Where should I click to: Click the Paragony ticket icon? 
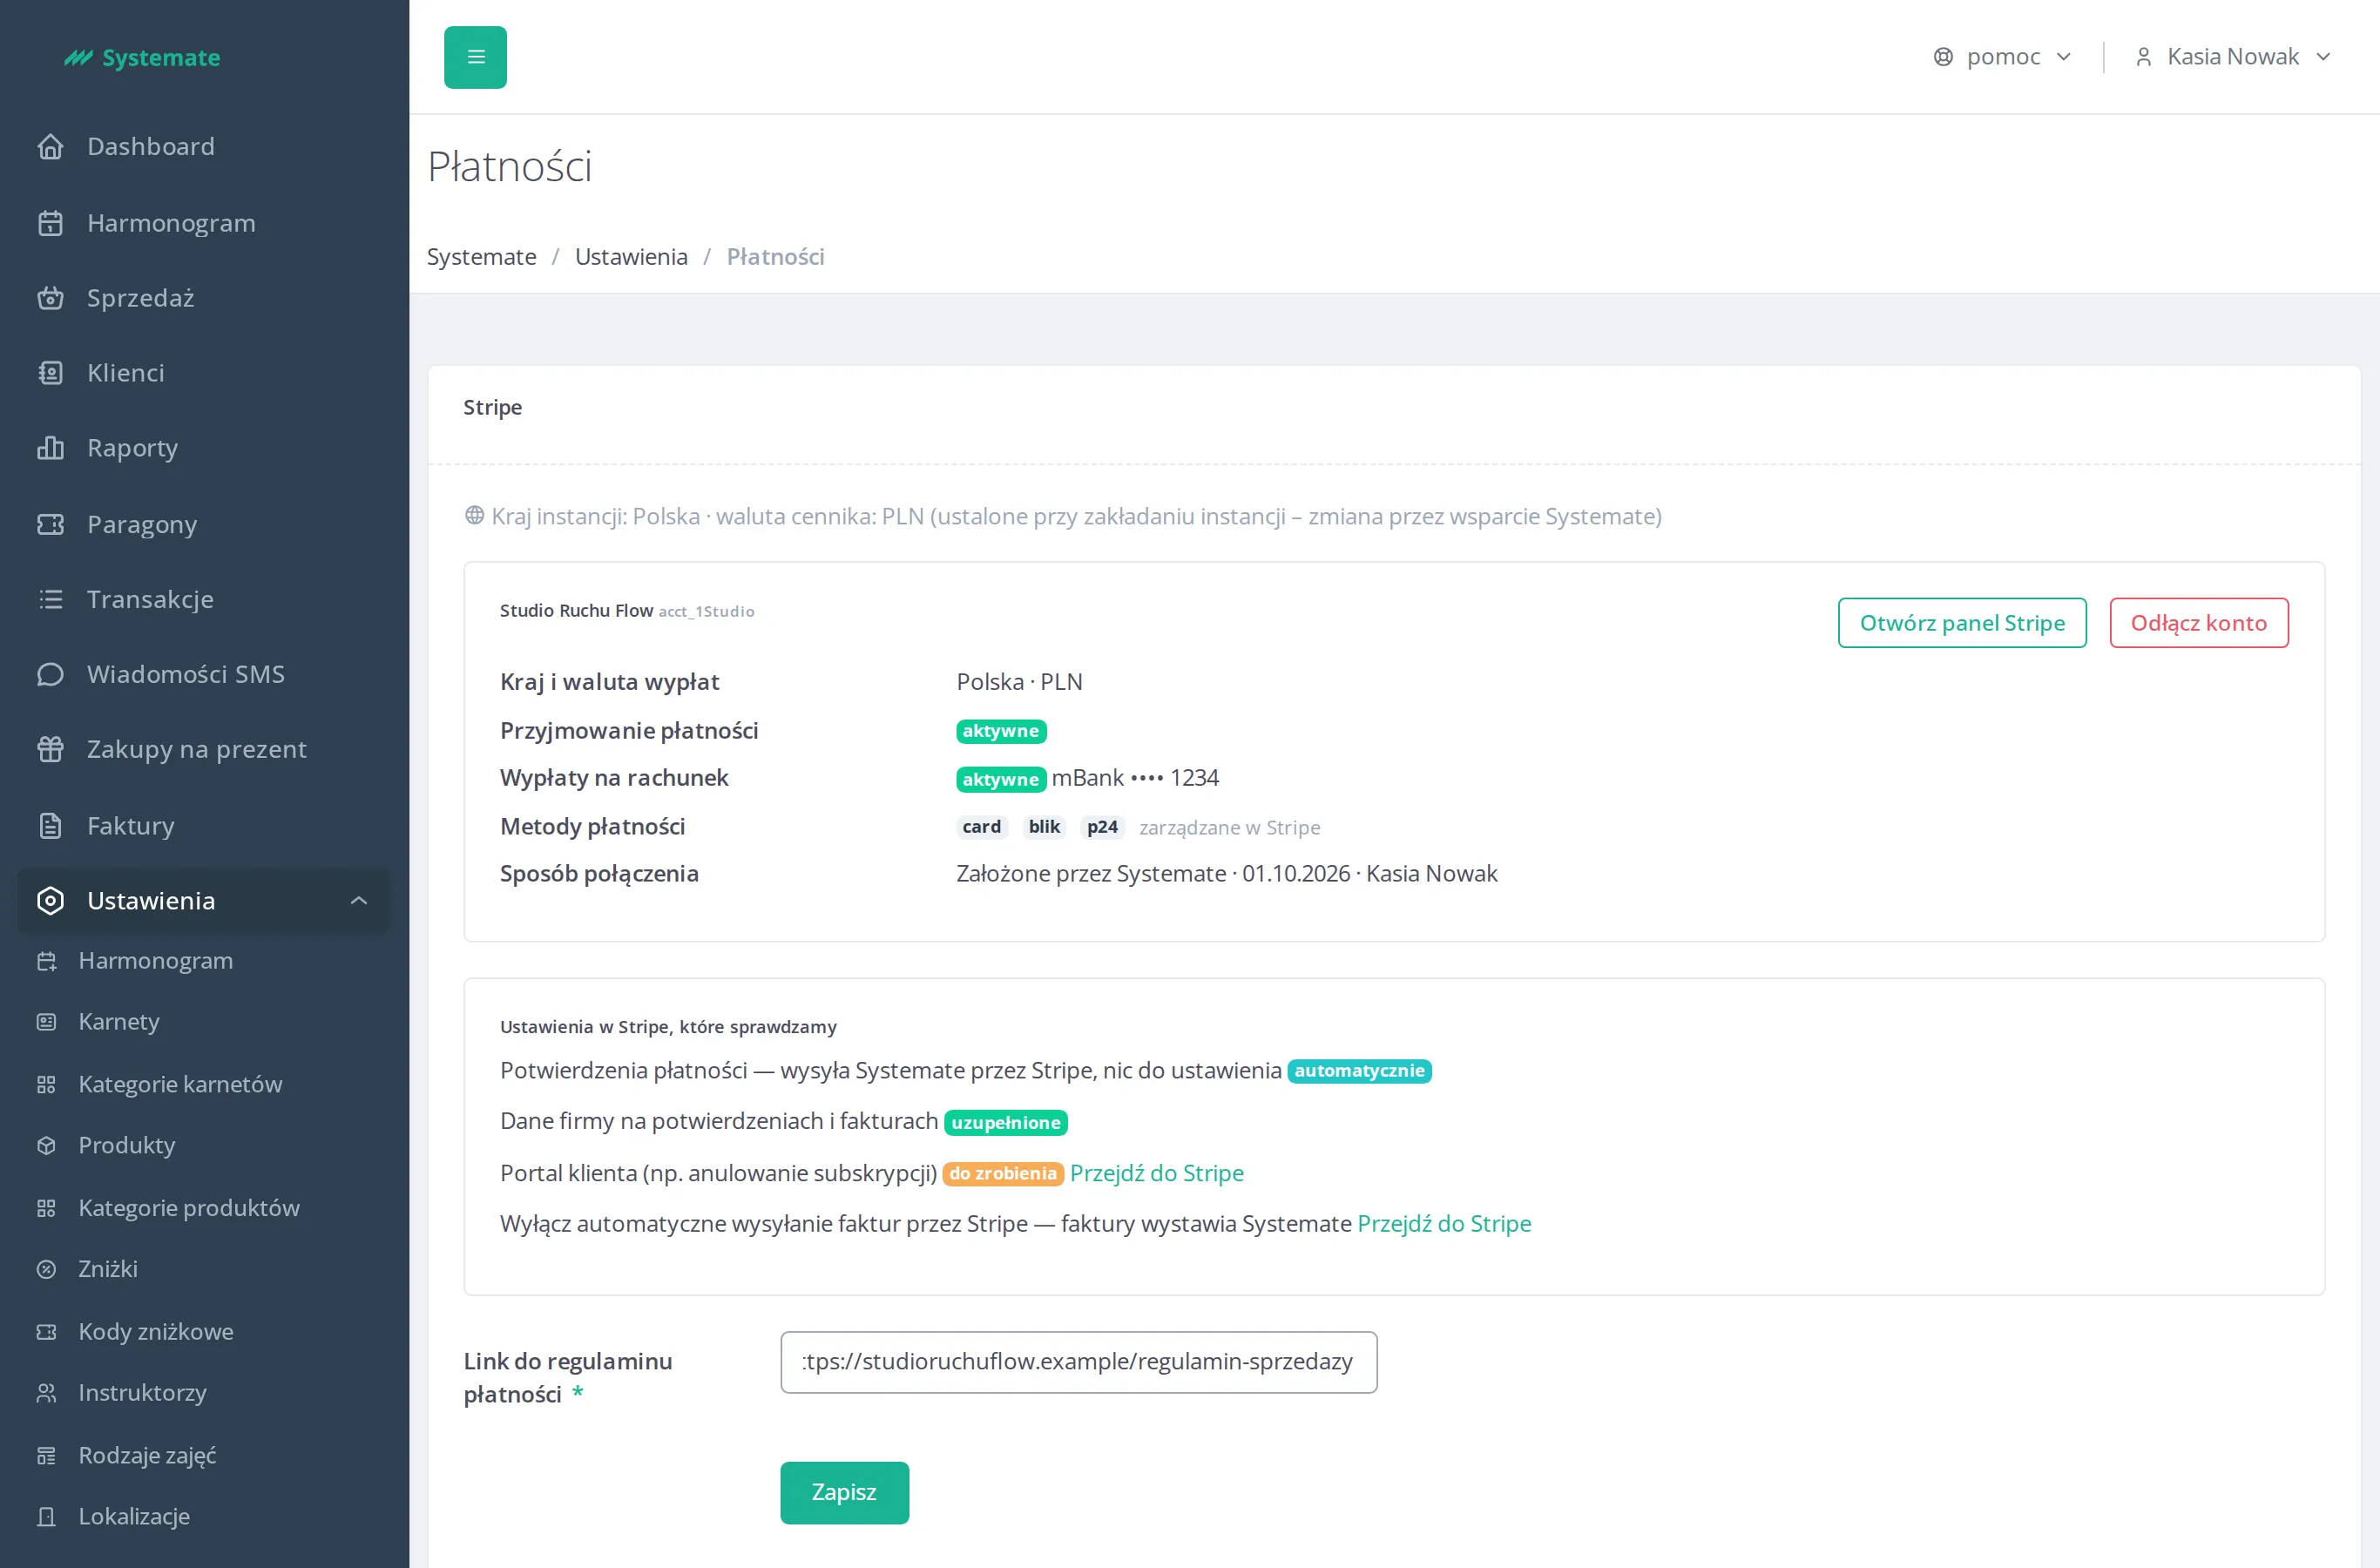click(x=50, y=524)
